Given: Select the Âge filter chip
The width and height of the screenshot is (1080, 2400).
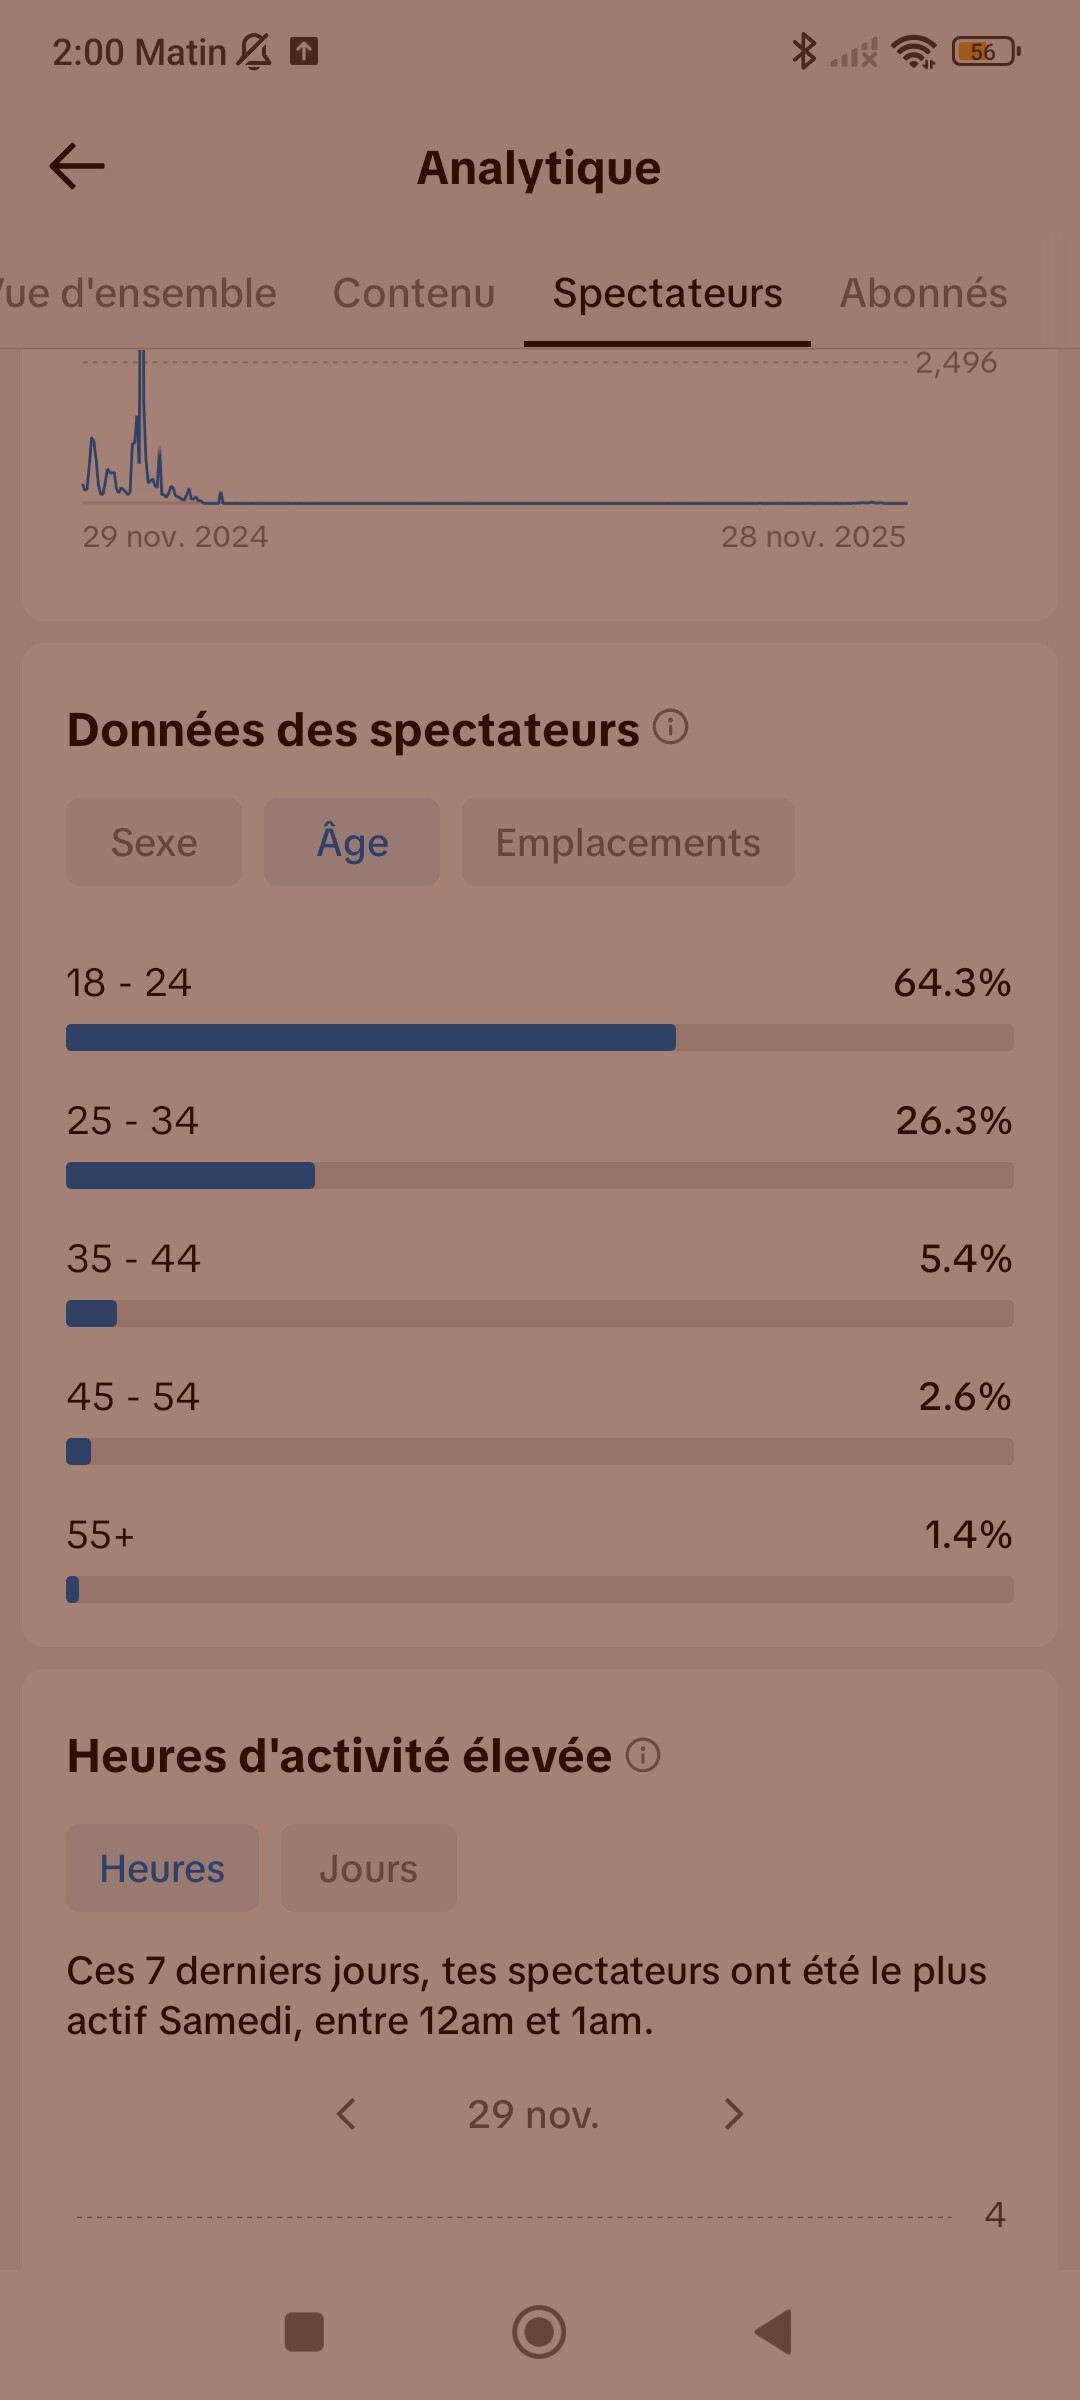Looking at the screenshot, I should (x=352, y=842).
